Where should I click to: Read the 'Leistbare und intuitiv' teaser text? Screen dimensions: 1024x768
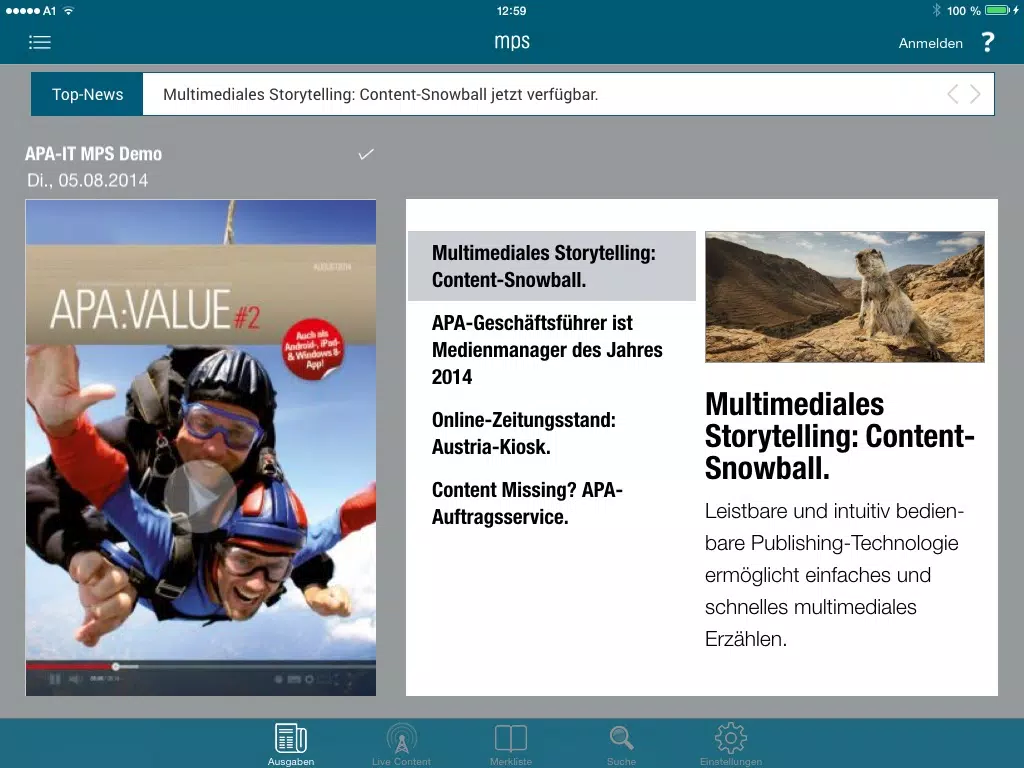click(x=834, y=575)
